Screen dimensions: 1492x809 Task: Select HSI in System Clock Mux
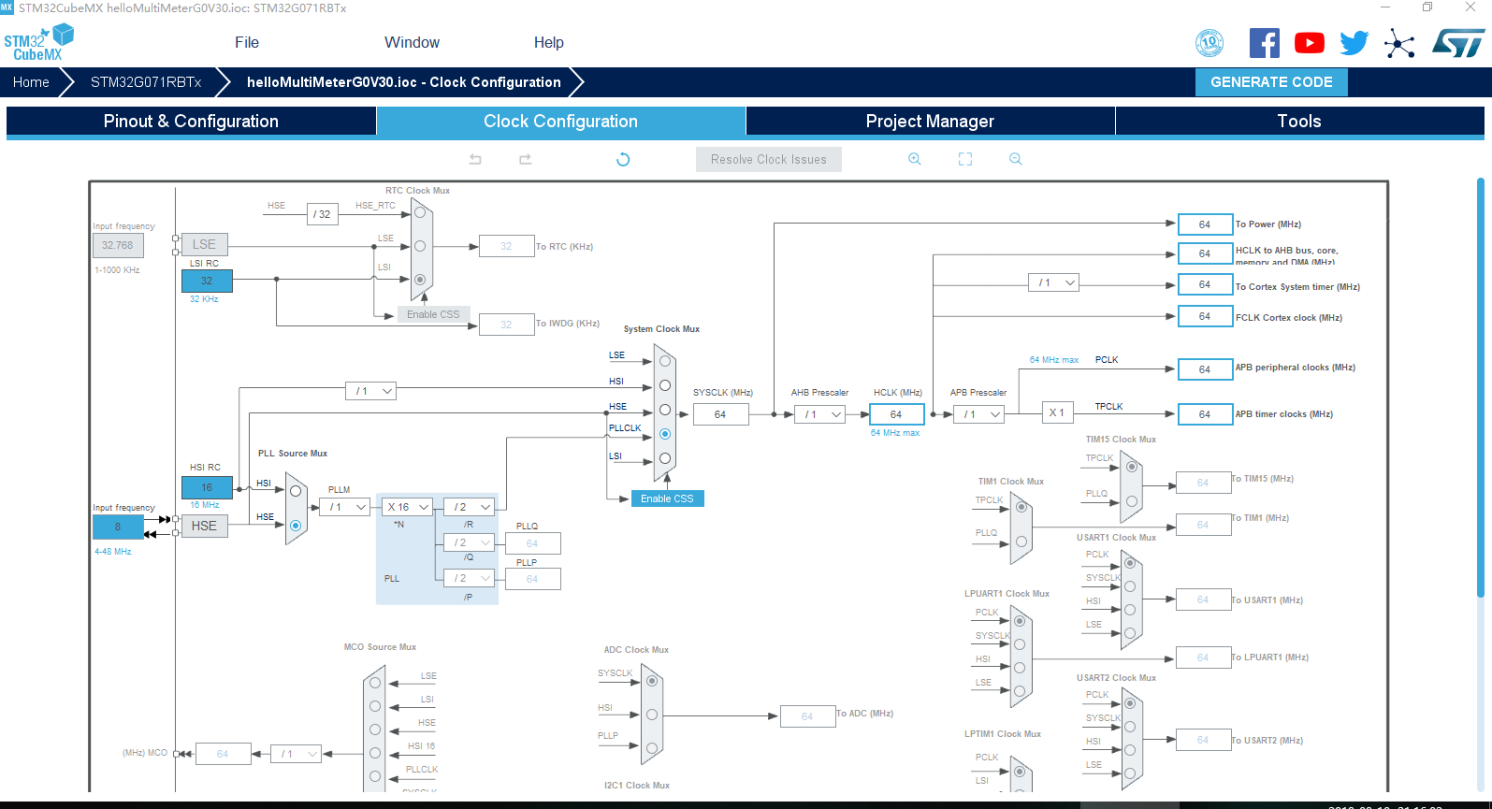coord(664,386)
